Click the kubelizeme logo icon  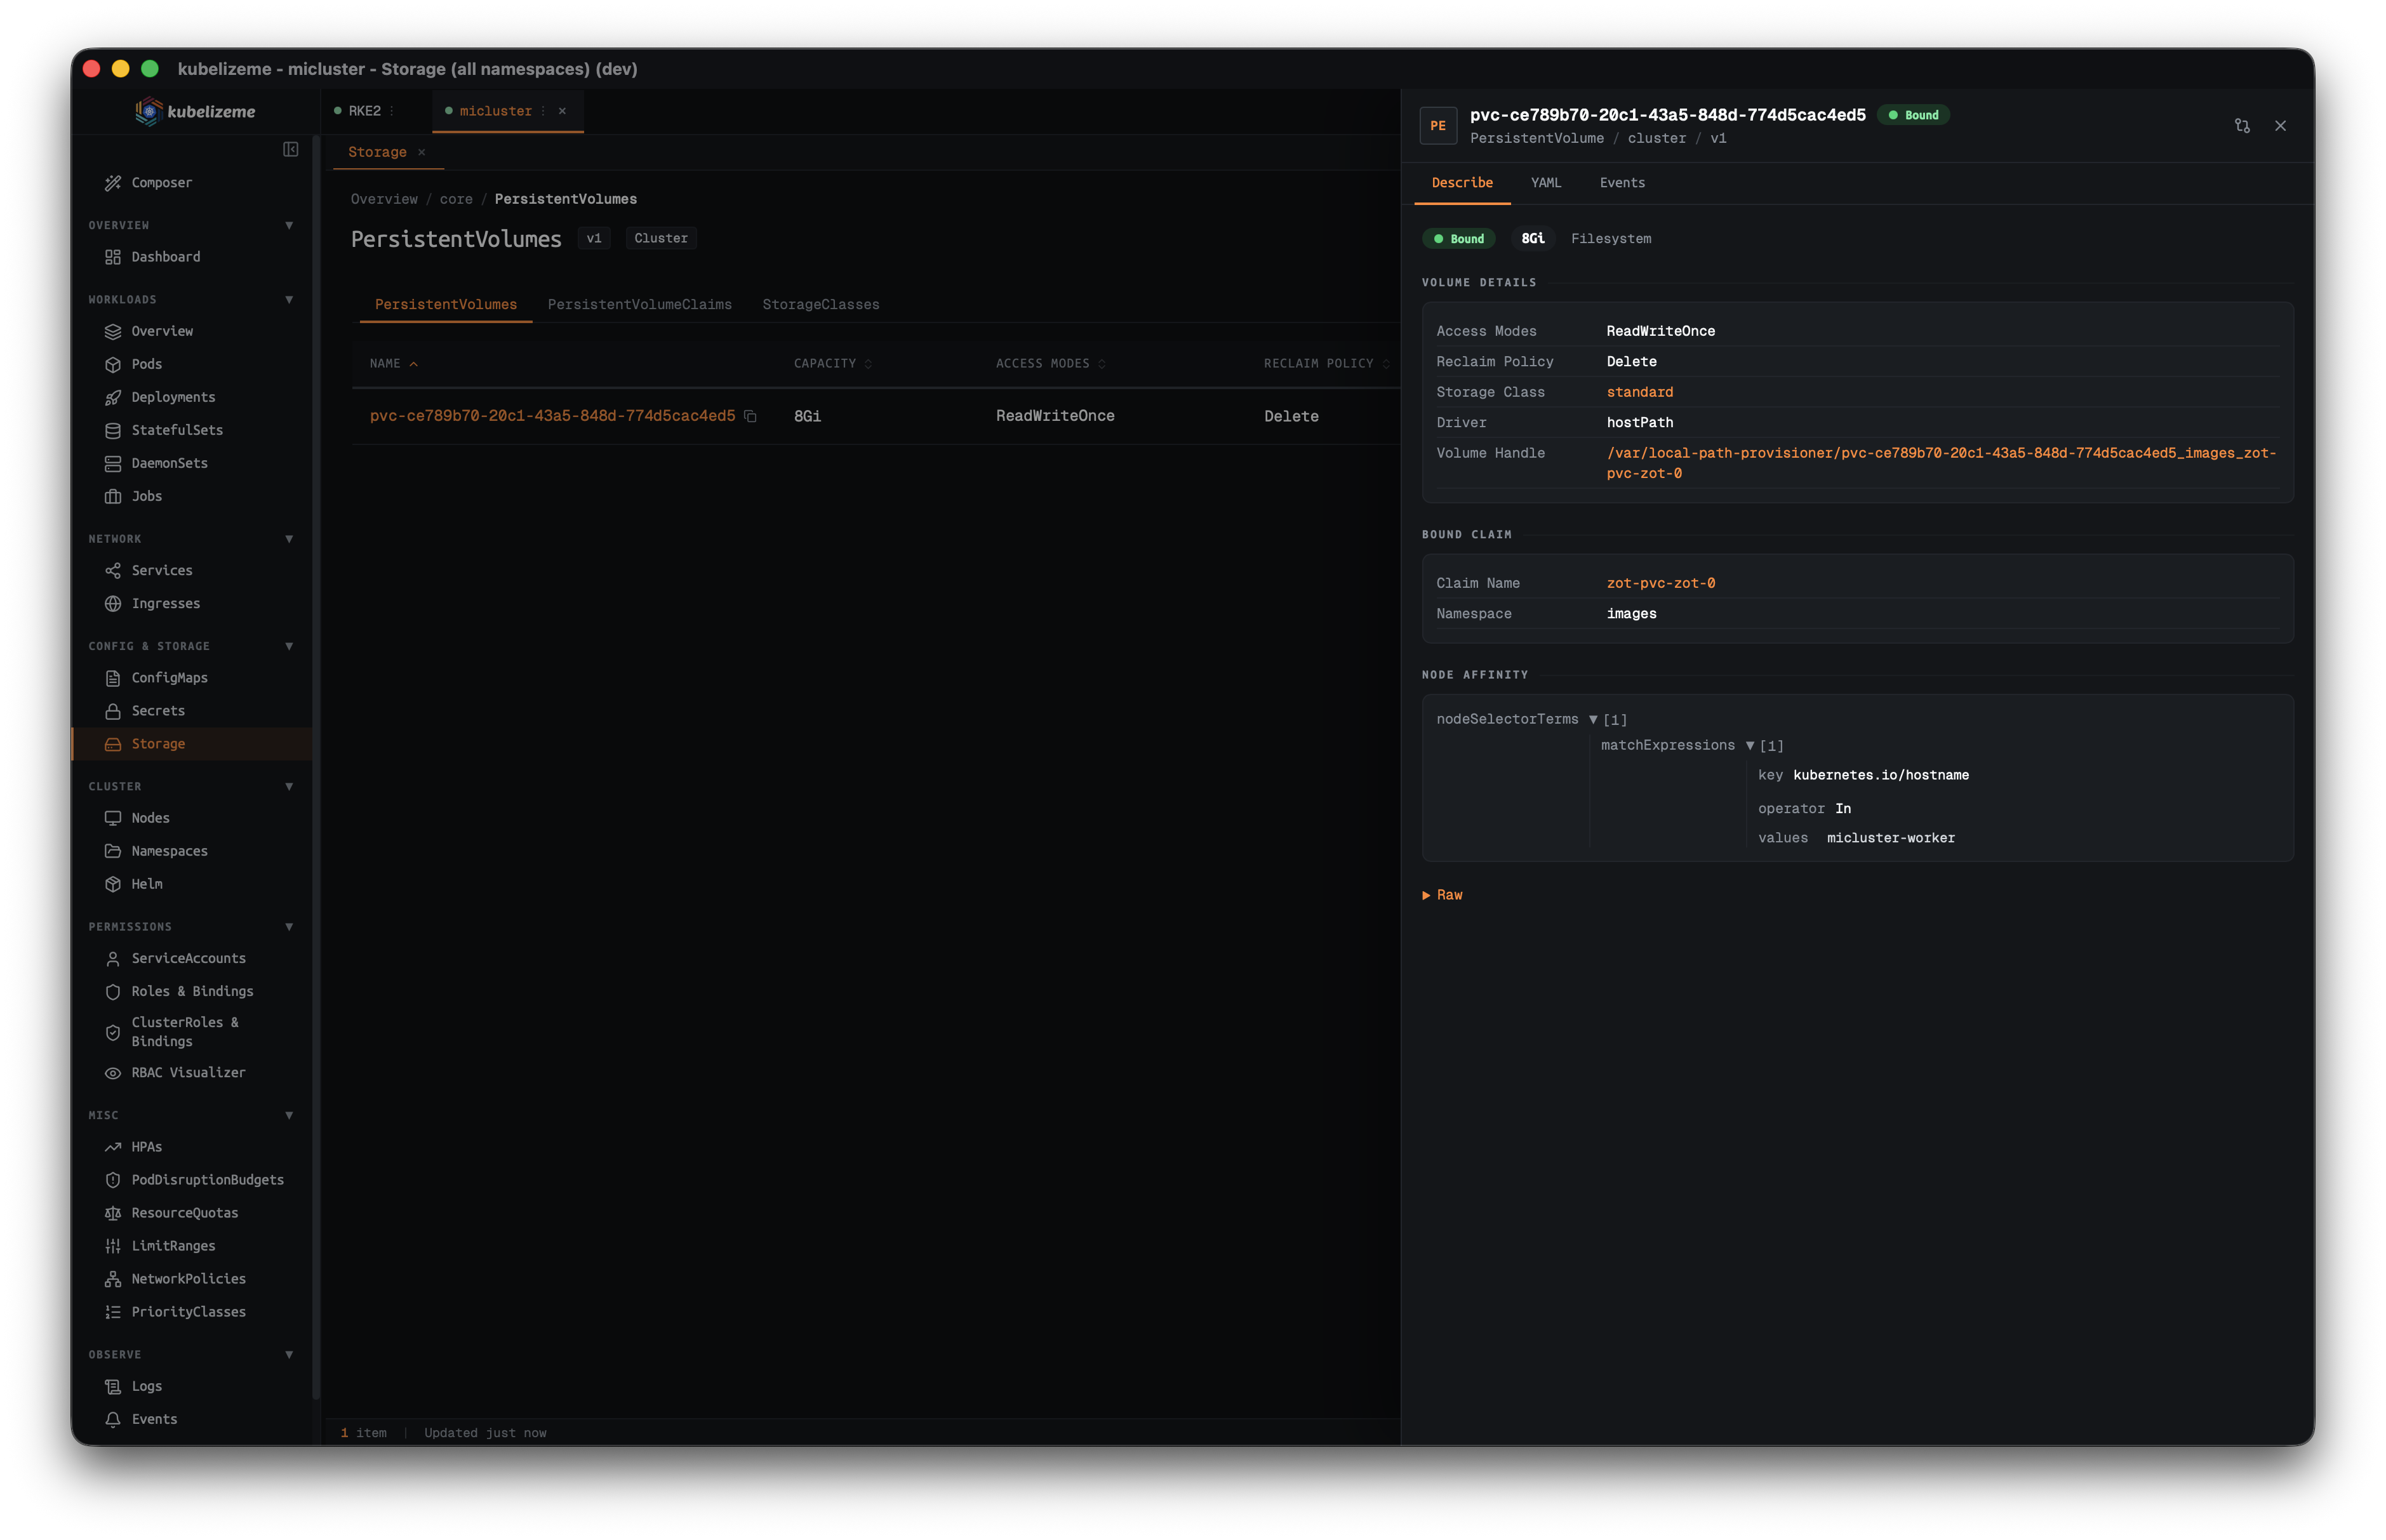tap(148, 111)
